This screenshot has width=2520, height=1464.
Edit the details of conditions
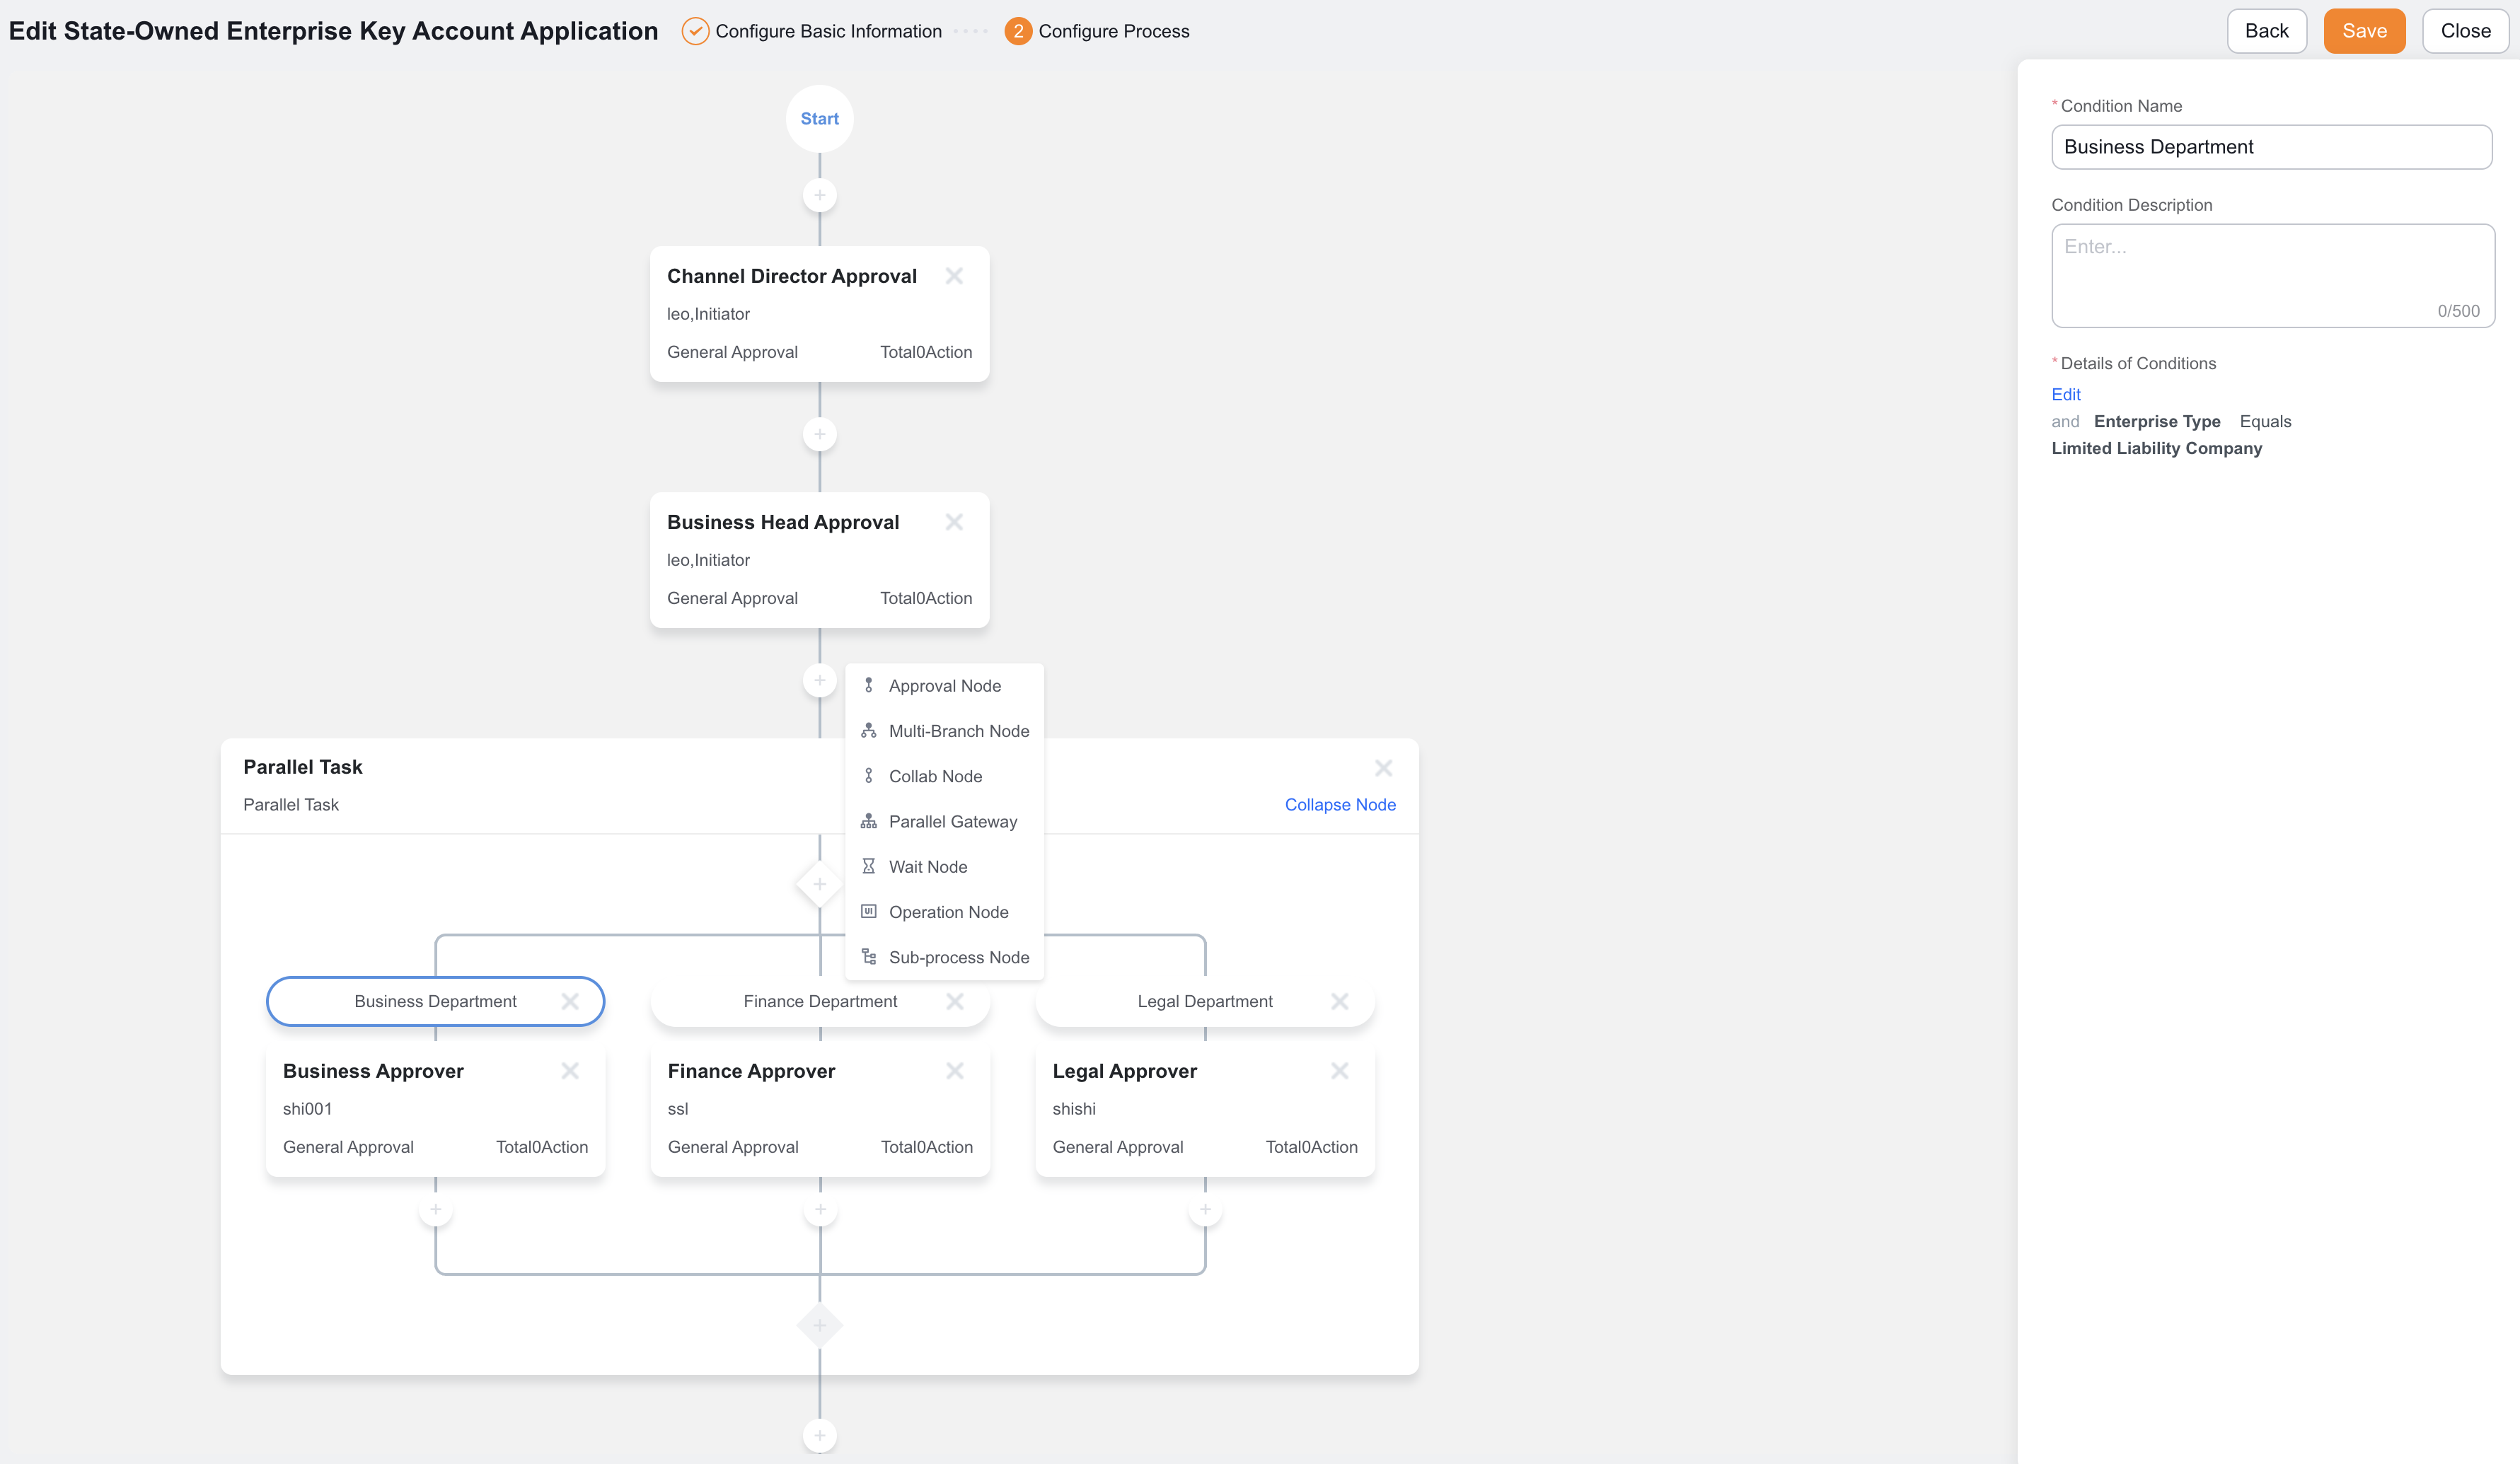pyautogui.click(x=2066, y=394)
